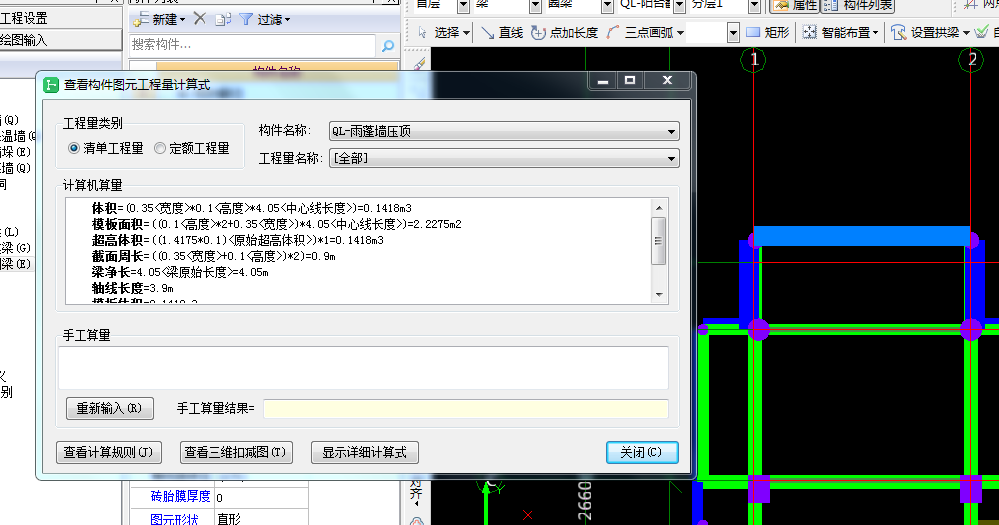This screenshot has width=999, height=525.
Task: Click the 砖胎膜厚度 property row
Action: tap(220, 497)
